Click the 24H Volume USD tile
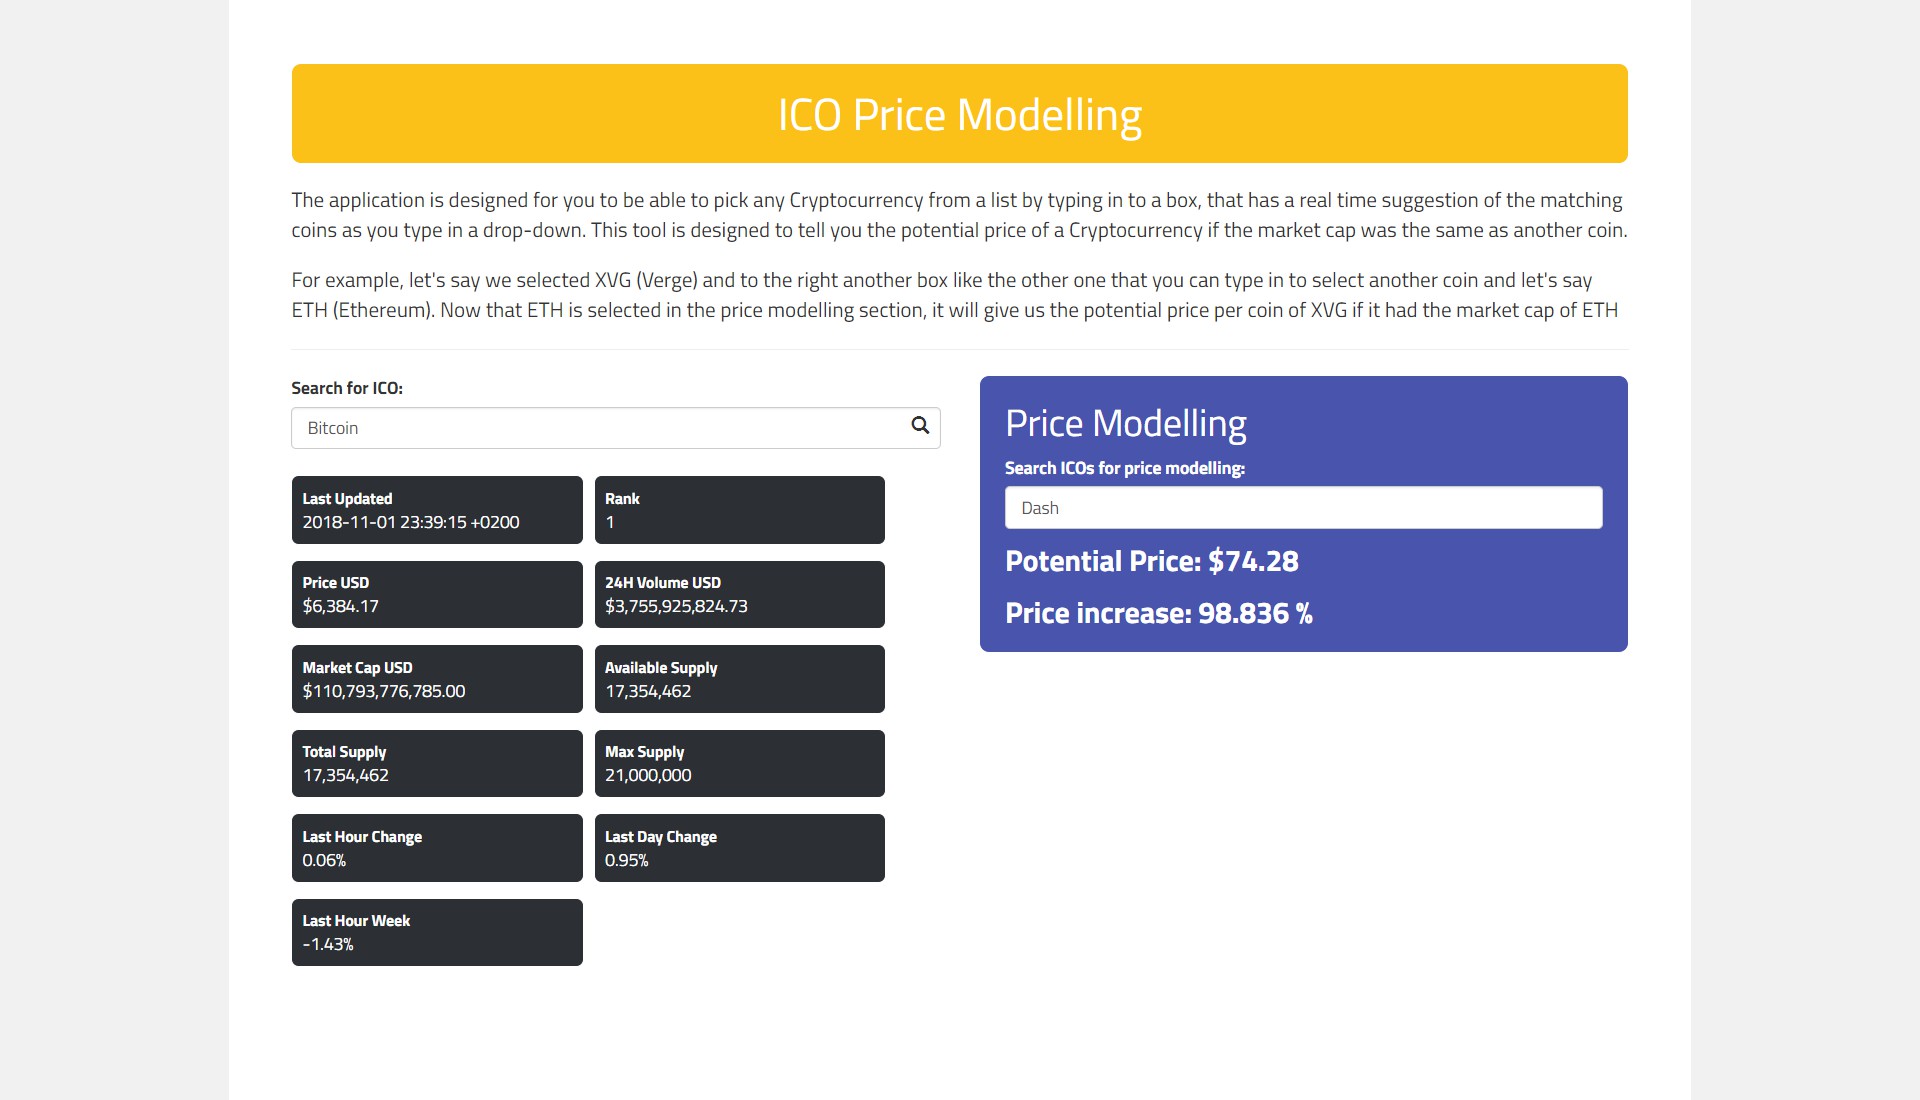Viewport: 1920px width, 1100px height. (x=739, y=594)
